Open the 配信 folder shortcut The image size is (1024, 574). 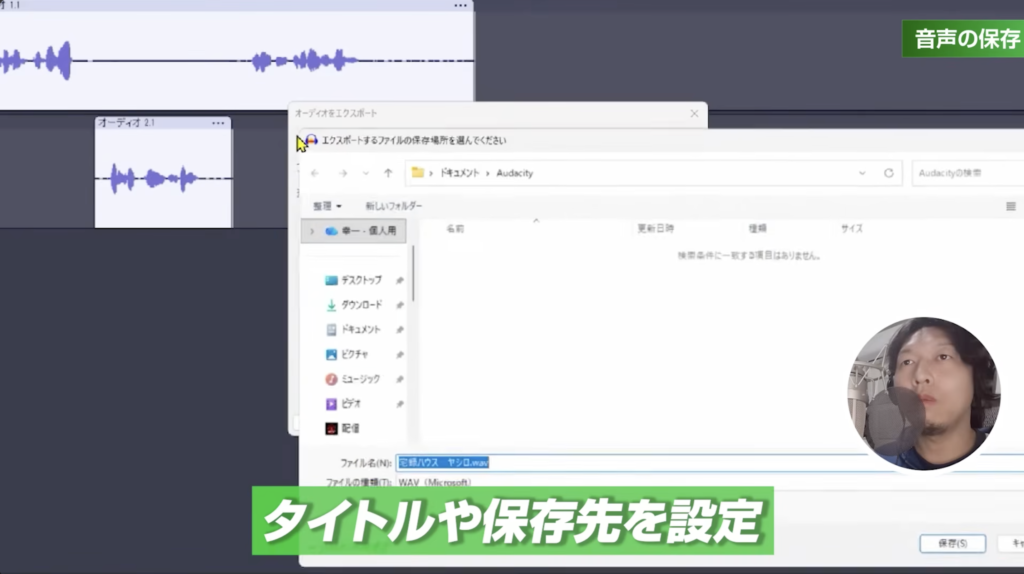(349, 428)
